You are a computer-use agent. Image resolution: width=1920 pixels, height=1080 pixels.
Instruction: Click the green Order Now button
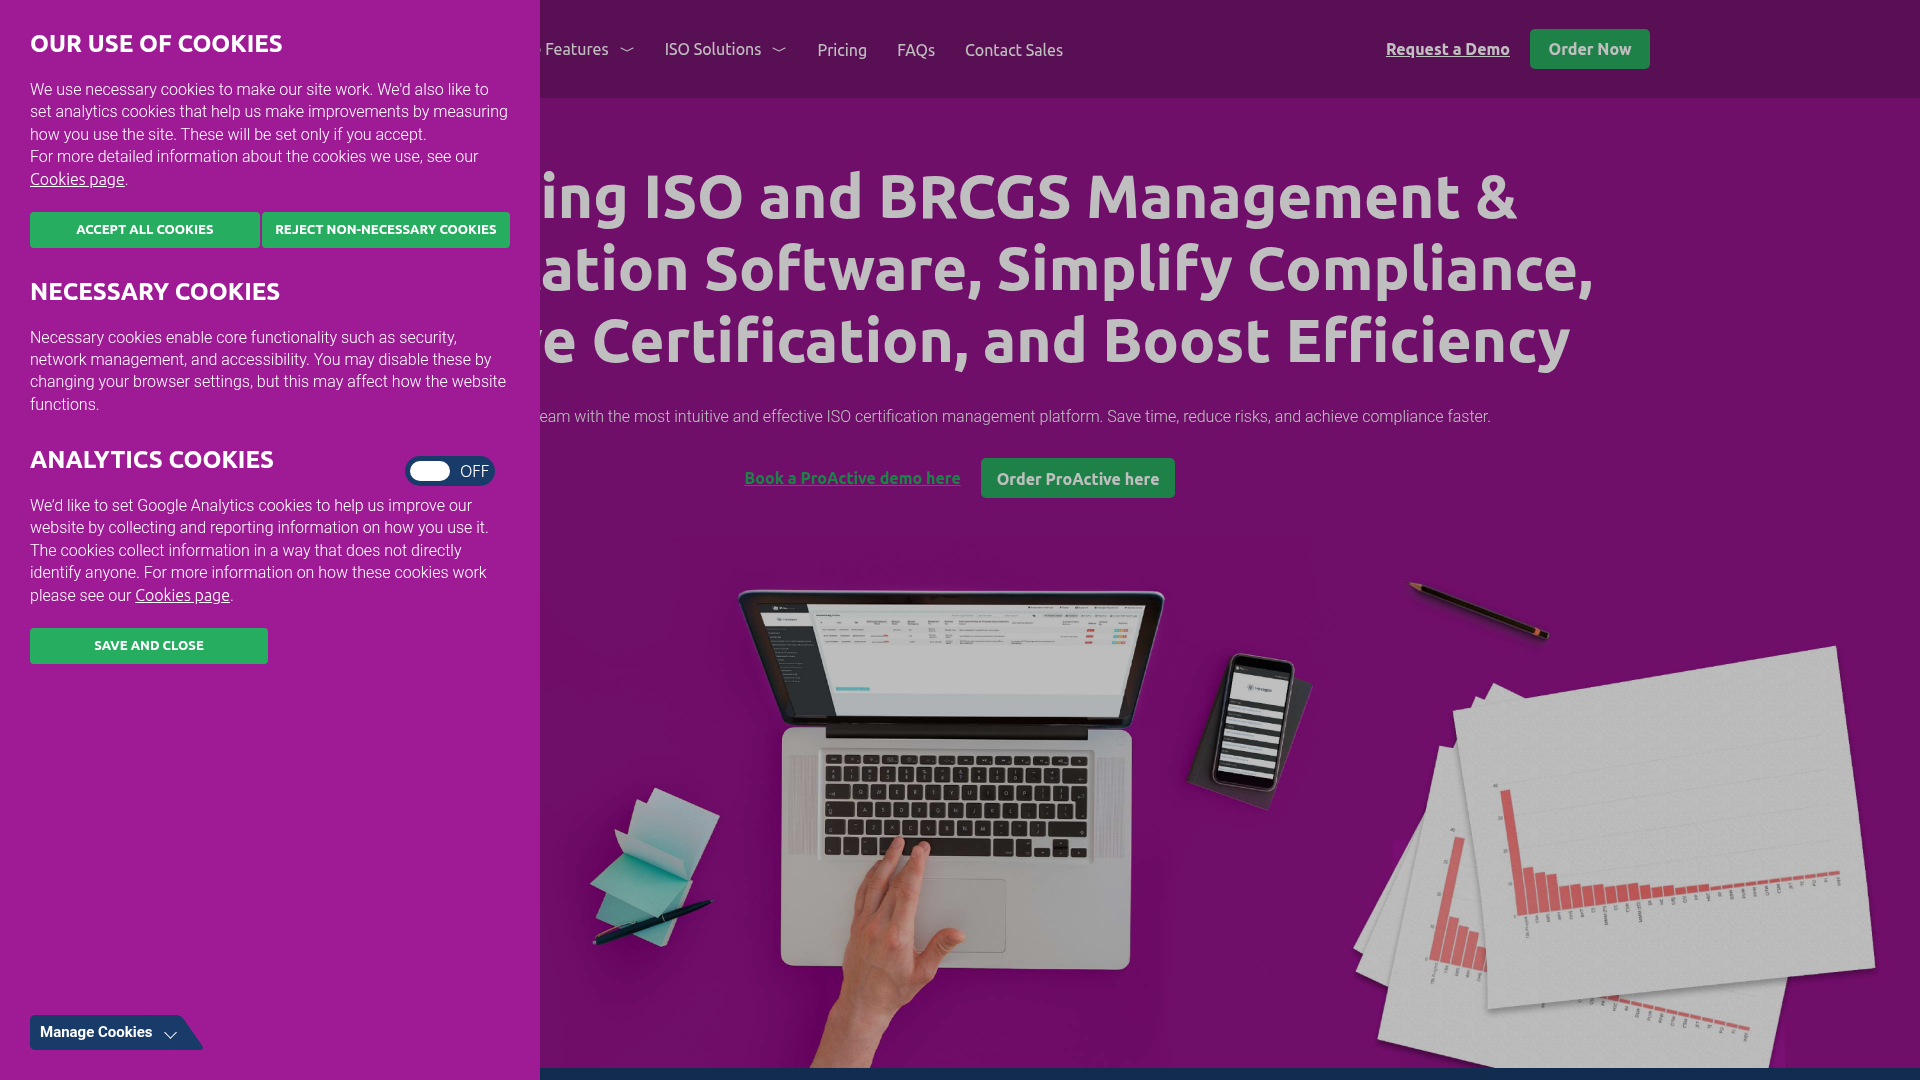pyautogui.click(x=1589, y=48)
